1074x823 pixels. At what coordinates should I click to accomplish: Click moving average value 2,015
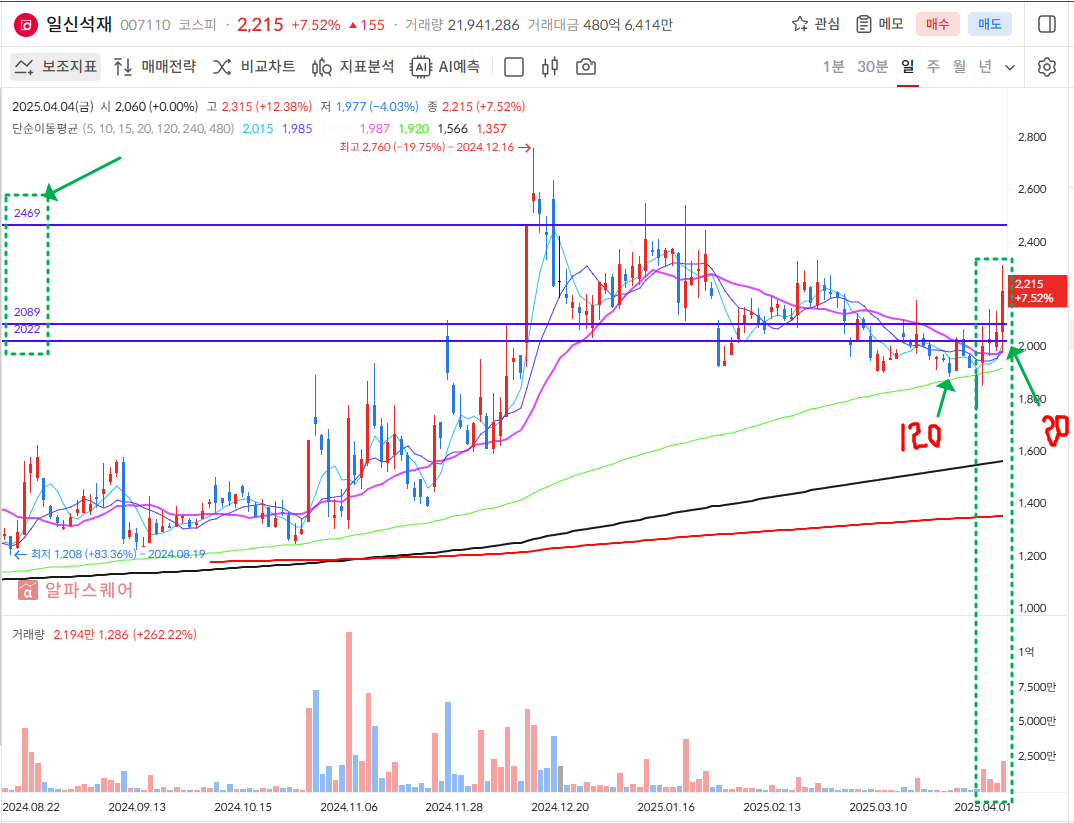tap(258, 129)
